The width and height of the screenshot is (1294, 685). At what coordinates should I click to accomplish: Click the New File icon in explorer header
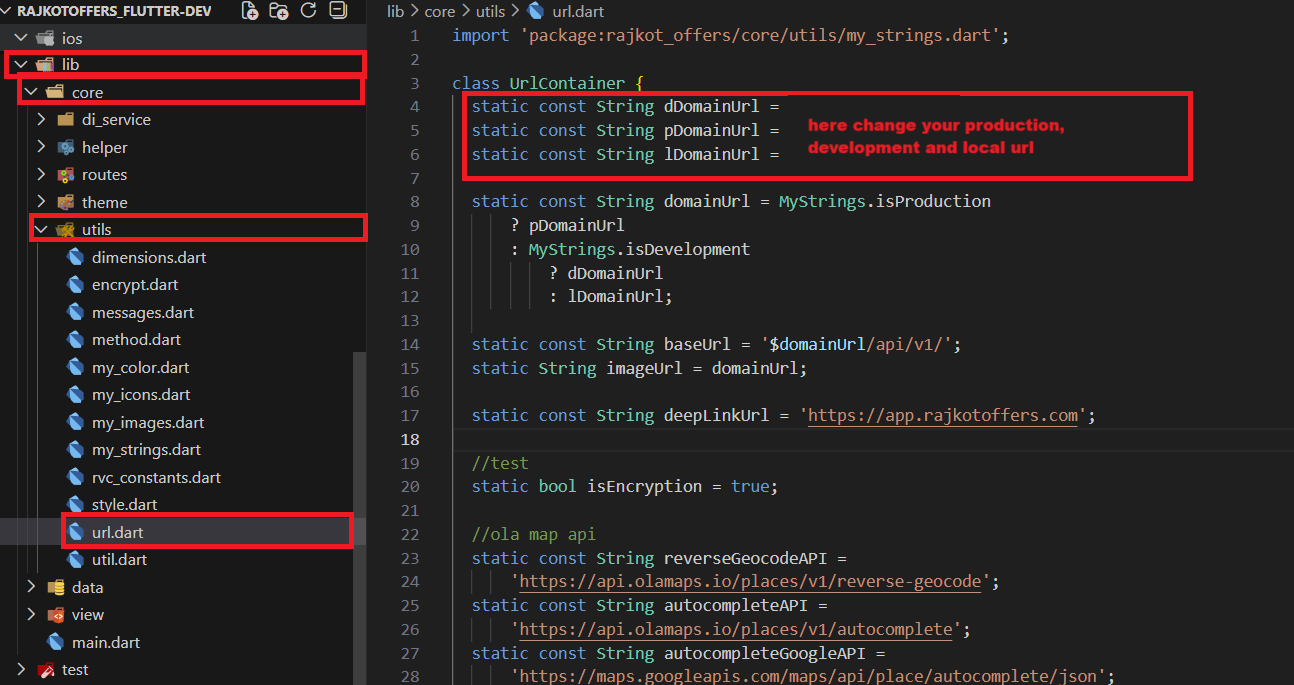[250, 11]
